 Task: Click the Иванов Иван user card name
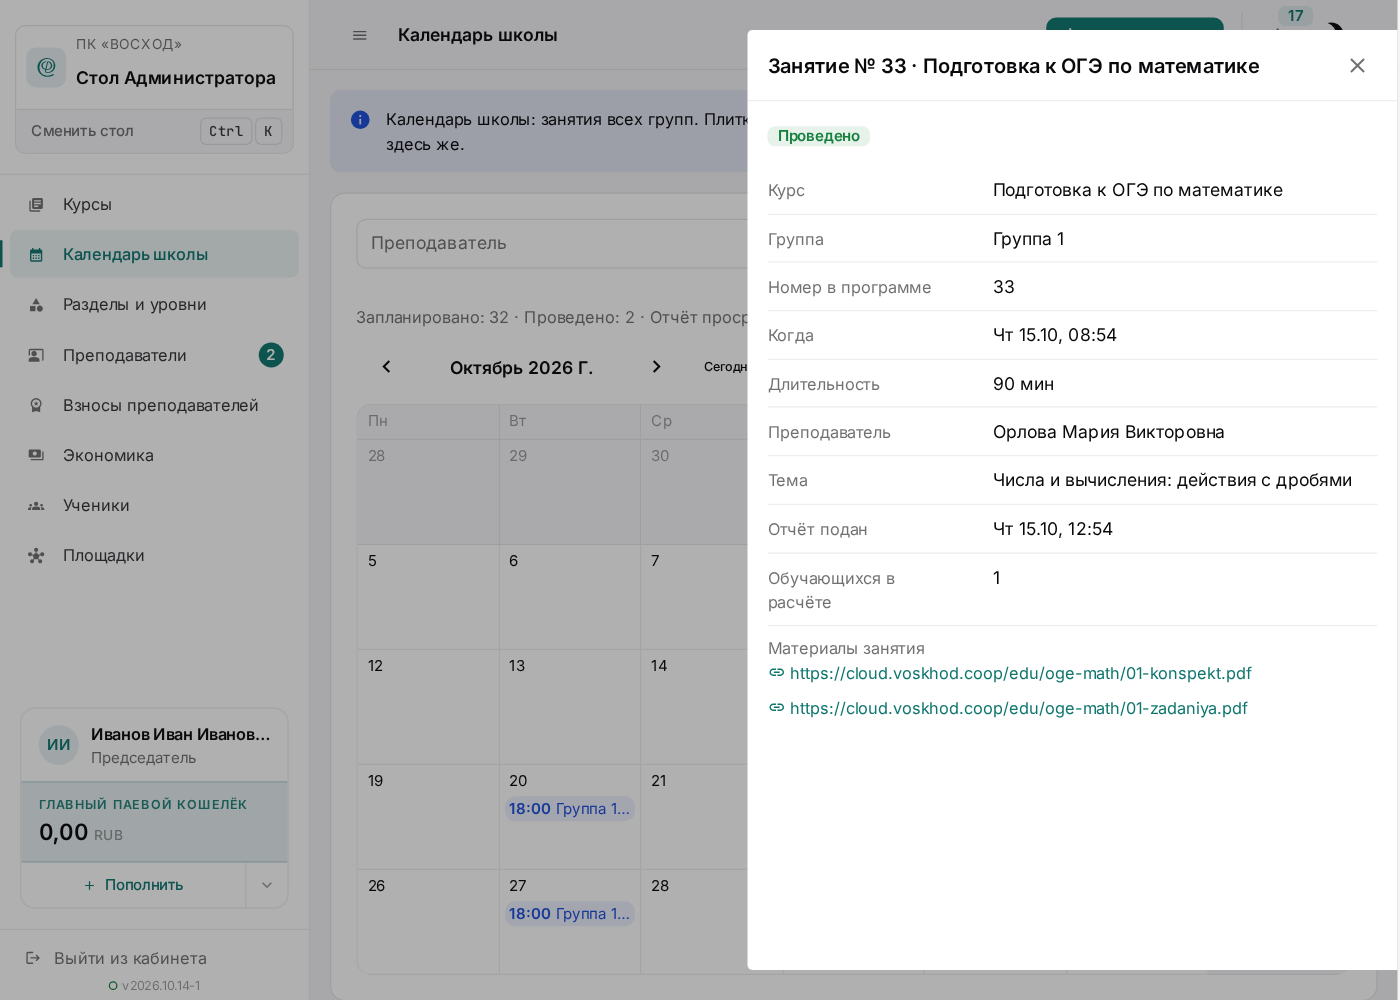coord(181,734)
